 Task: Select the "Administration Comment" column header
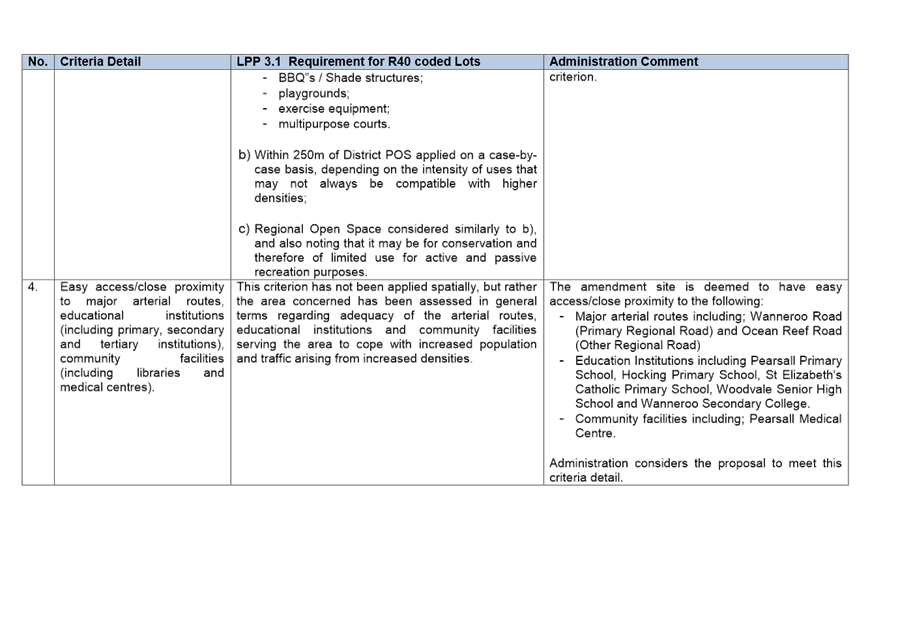tap(623, 62)
